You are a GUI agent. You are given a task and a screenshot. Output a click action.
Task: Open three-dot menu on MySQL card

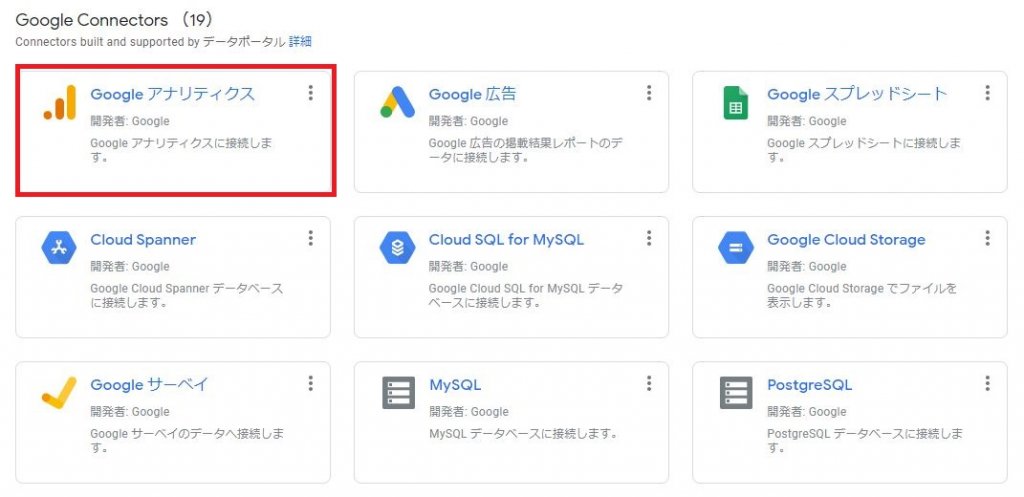click(648, 383)
